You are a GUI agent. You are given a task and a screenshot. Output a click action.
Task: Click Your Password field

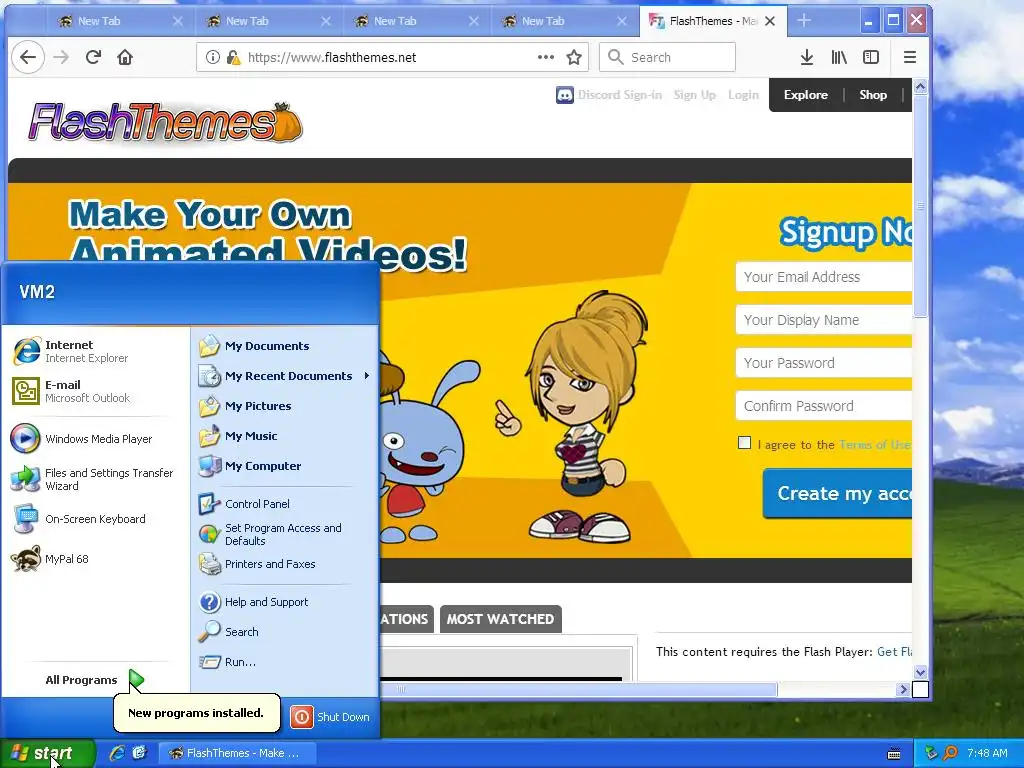point(824,363)
